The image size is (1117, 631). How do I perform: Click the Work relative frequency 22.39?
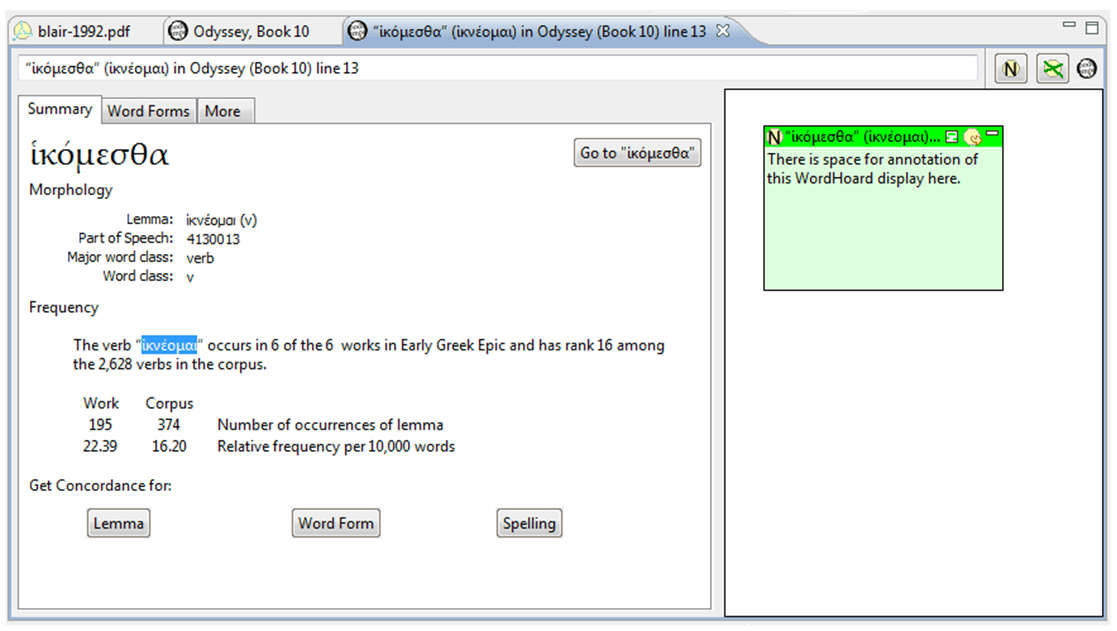click(x=100, y=447)
